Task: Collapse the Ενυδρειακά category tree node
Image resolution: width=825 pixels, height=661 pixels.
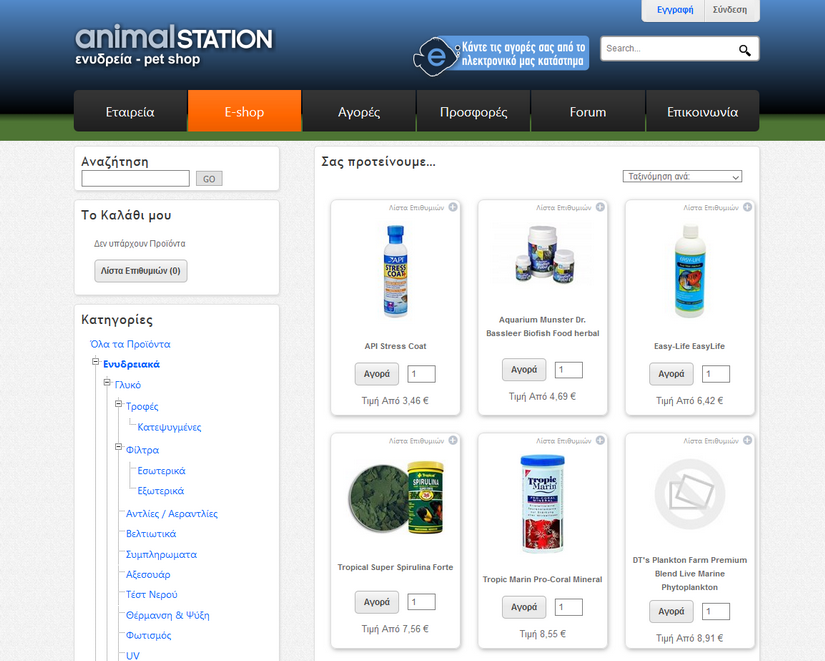Action: point(96,362)
